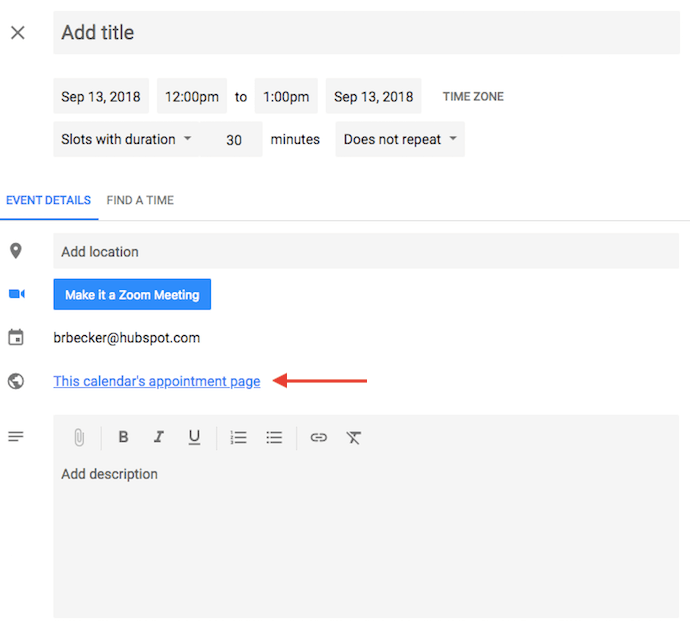The image size is (690, 629).
Task: Insert a numbered list
Action: tap(238, 437)
